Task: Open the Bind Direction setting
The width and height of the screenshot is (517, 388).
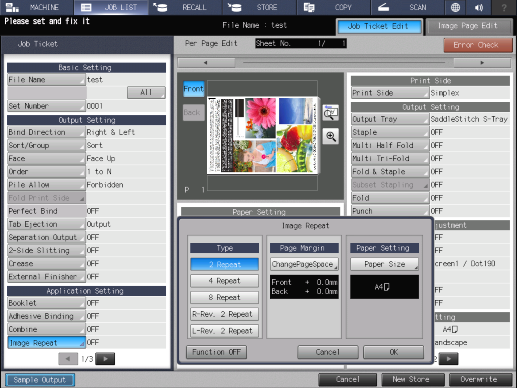Action: point(46,132)
